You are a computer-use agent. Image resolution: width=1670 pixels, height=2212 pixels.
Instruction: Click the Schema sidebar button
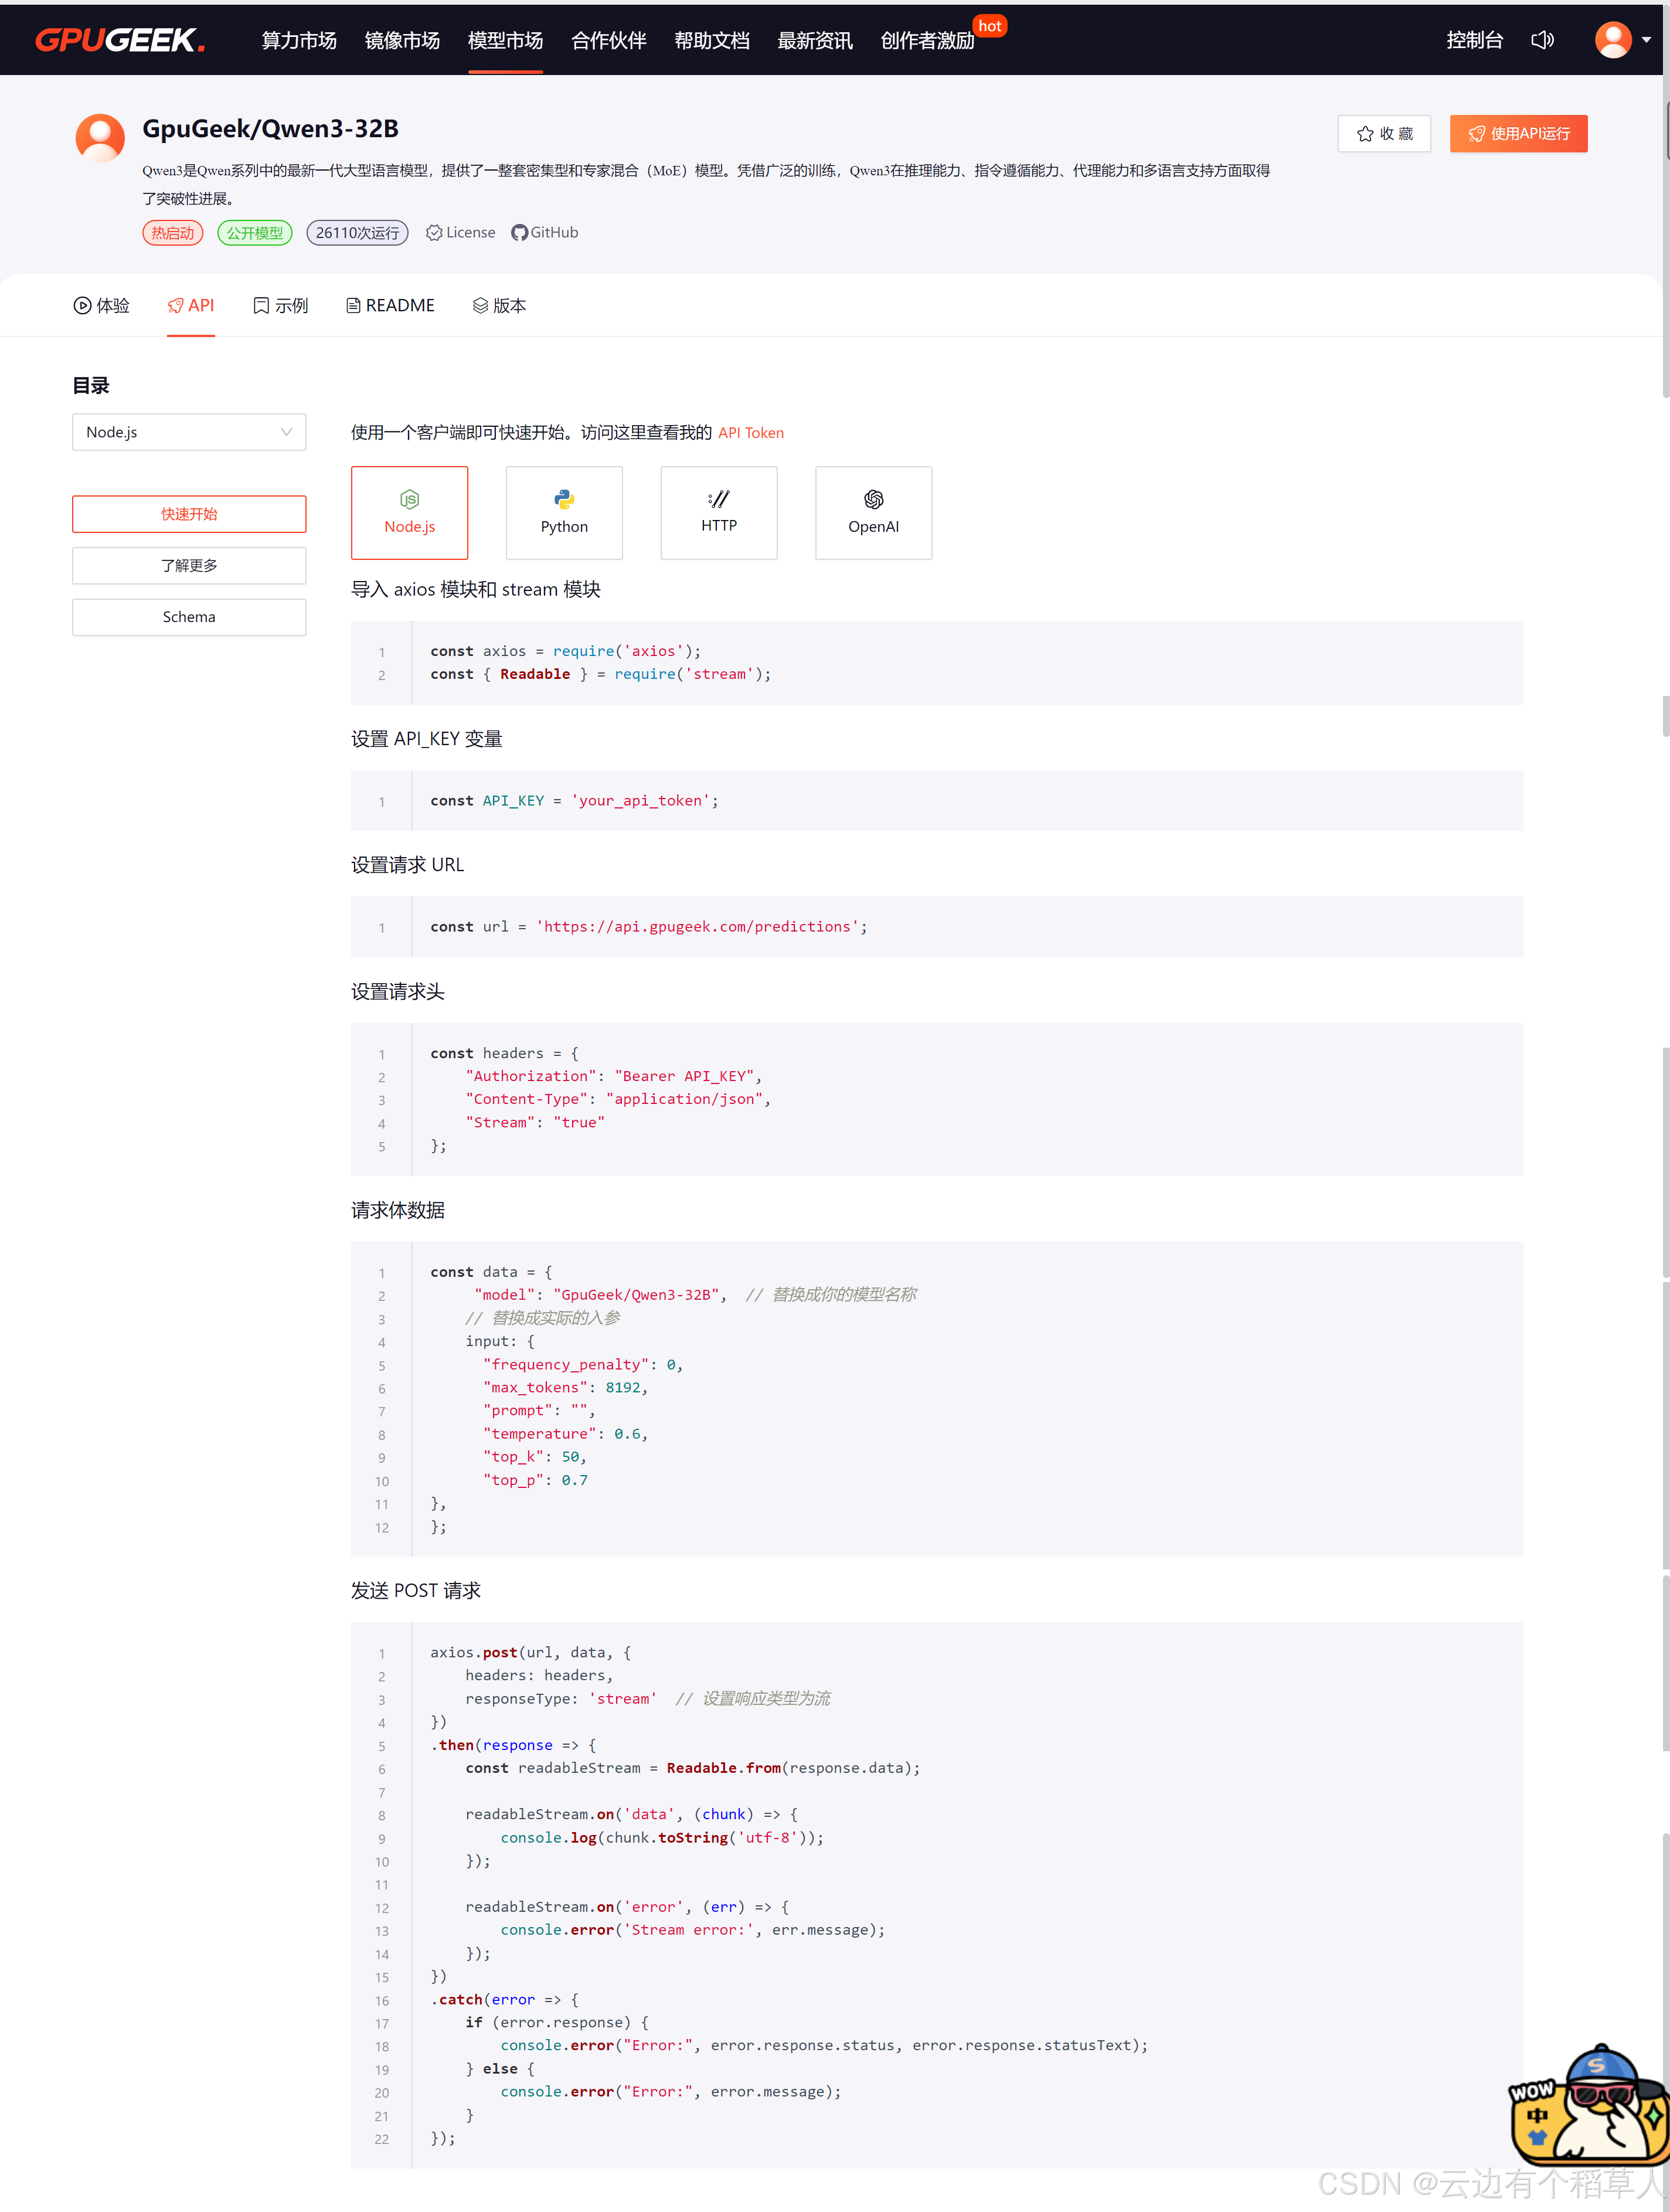[x=189, y=617]
